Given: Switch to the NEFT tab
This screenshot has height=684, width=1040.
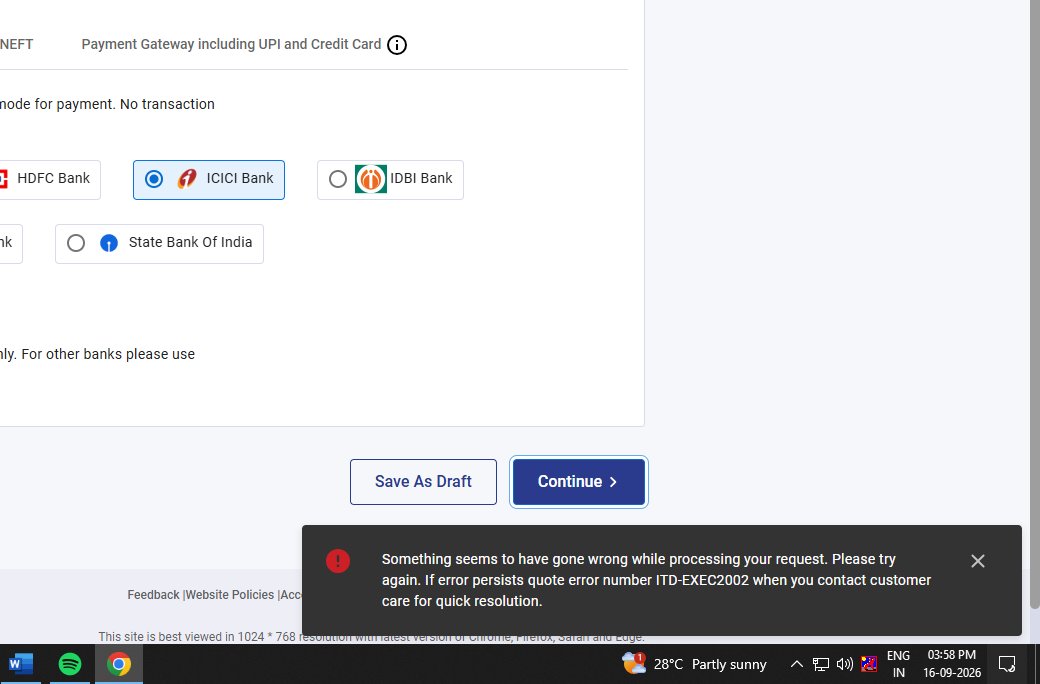Looking at the screenshot, I should [x=17, y=44].
